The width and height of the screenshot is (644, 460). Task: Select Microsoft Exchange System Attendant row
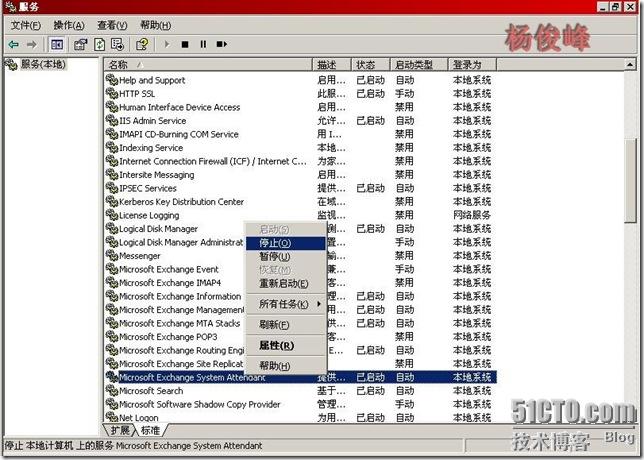(301, 377)
